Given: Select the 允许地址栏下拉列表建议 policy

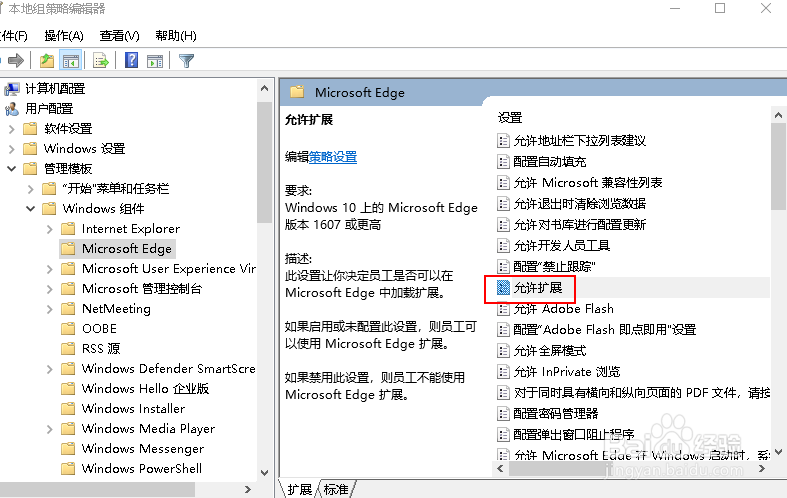Looking at the screenshot, I should 580,141.
